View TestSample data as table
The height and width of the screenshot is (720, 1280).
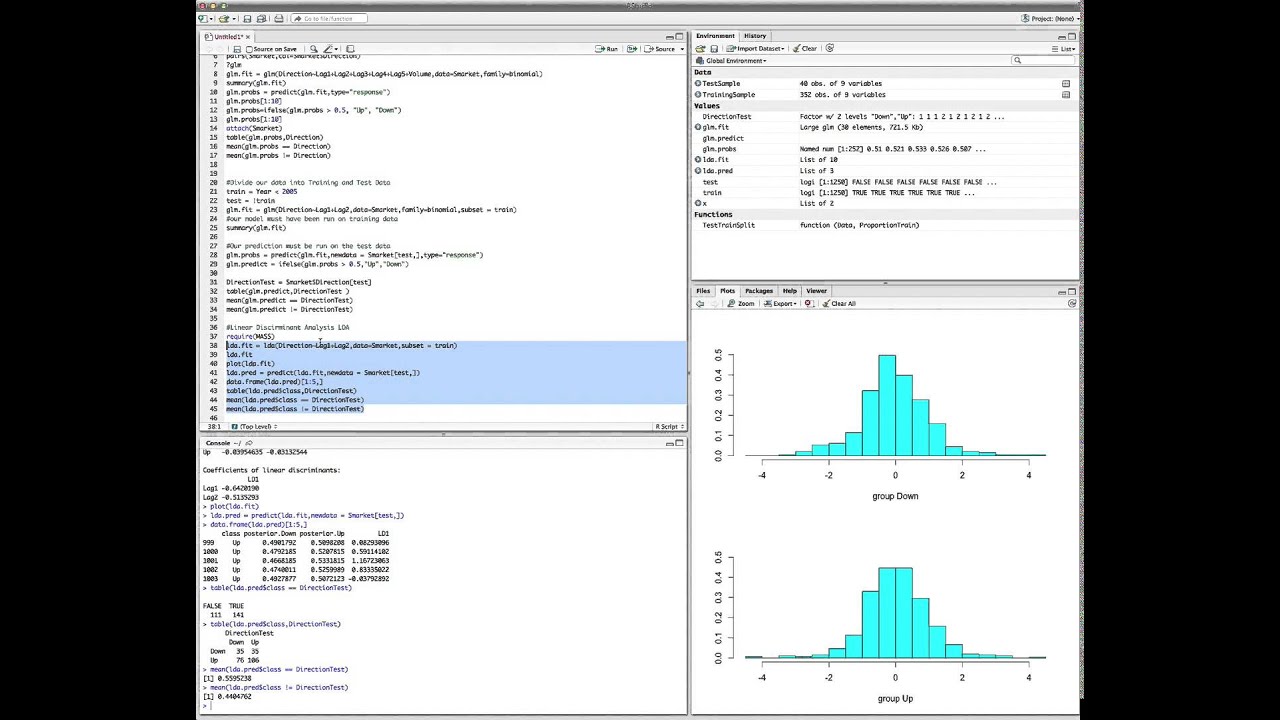point(1066,84)
